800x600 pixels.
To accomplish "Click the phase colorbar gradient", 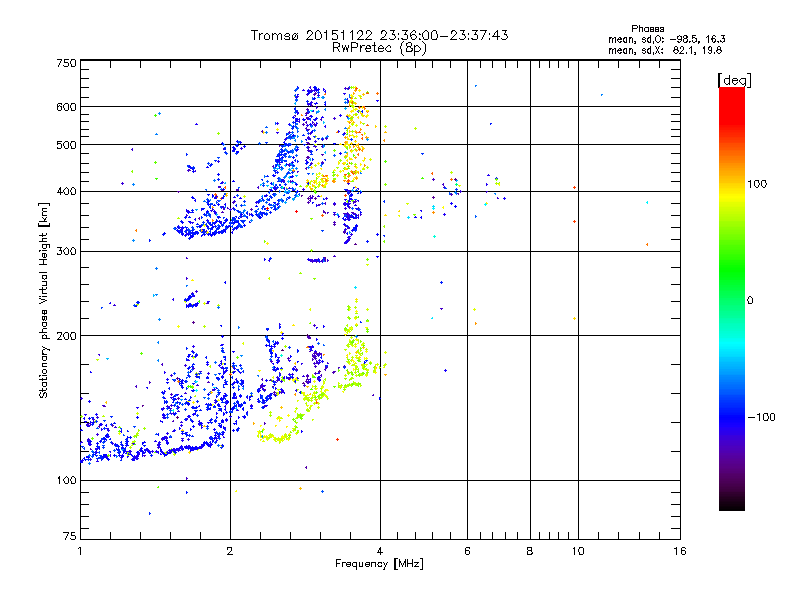I will (x=732, y=299).
